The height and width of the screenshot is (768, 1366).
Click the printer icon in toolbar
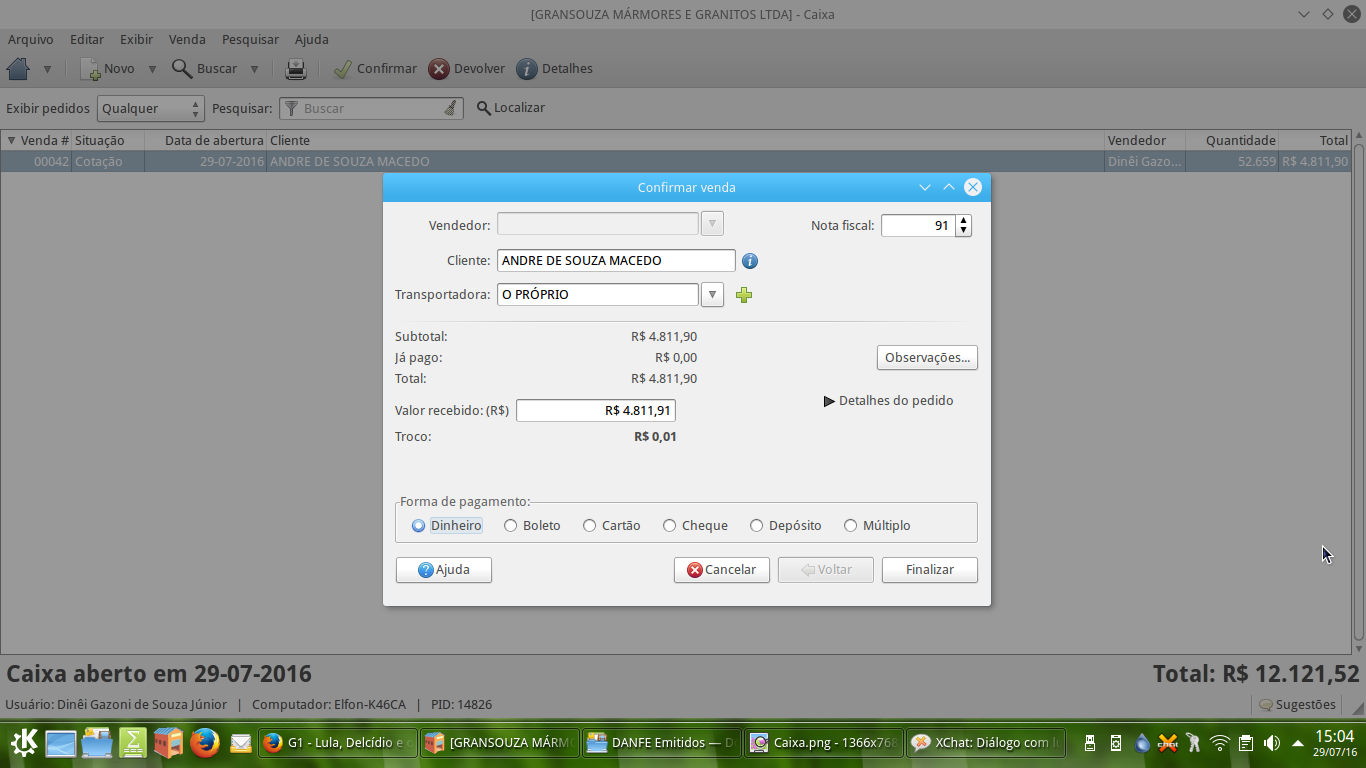[x=296, y=69]
